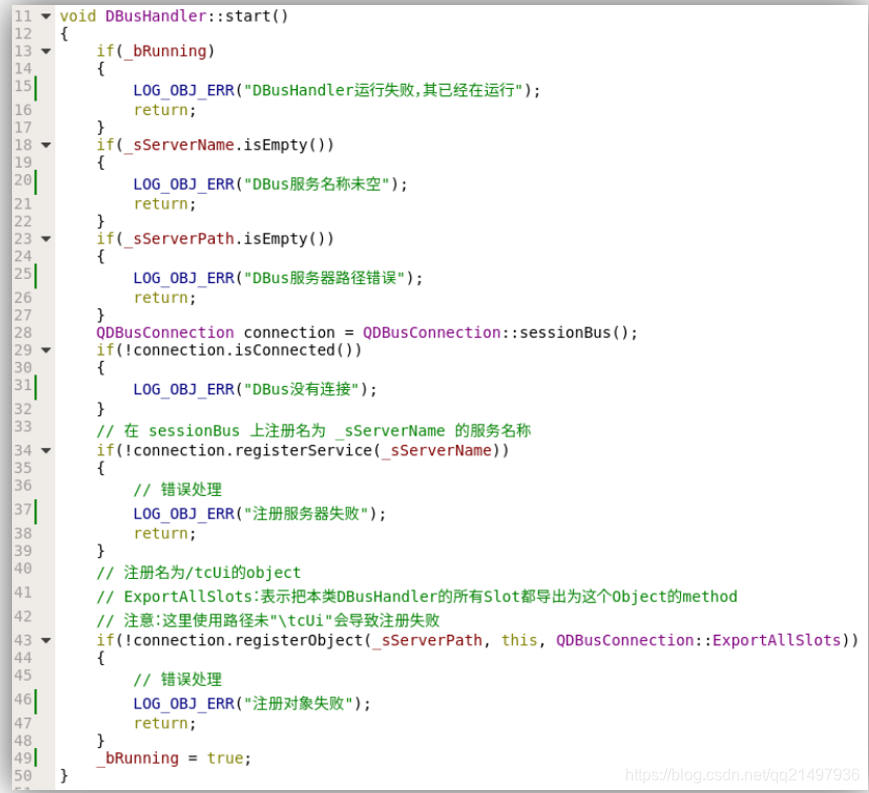Viewport: 869px width, 793px height.
Task: Click the string "DBus没有连接"
Action: pyautogui.click(x=301, y=390)
